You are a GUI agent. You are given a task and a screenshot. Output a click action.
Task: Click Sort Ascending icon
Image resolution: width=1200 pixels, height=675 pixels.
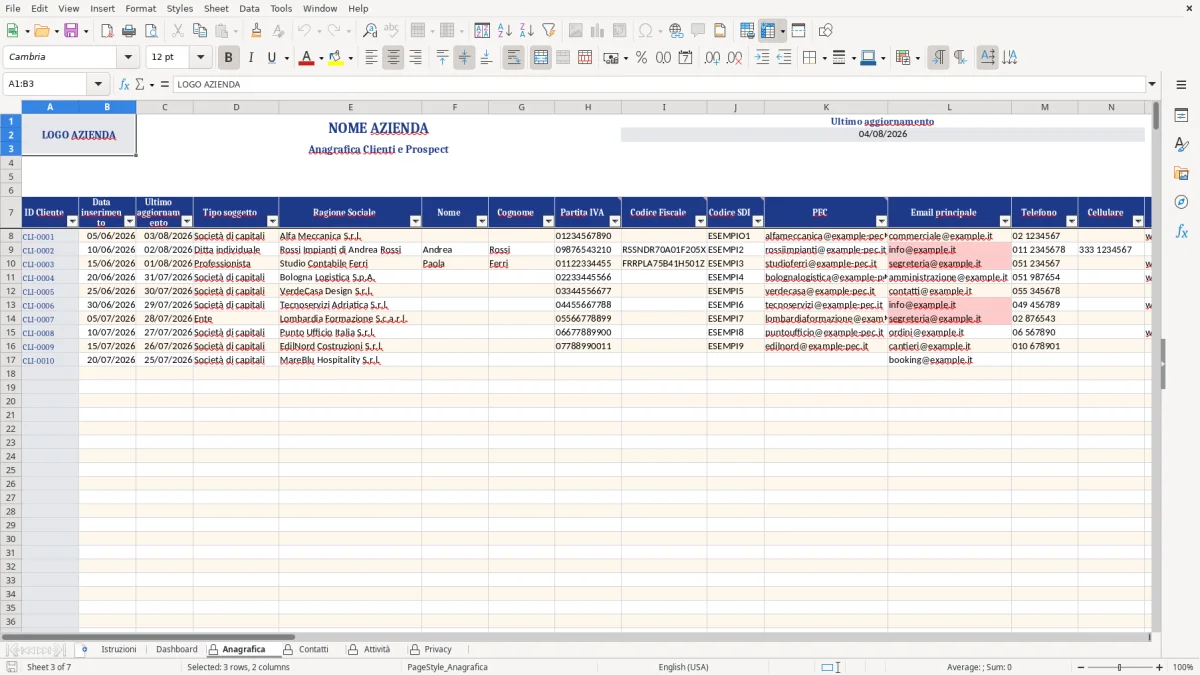coord(505,31)
